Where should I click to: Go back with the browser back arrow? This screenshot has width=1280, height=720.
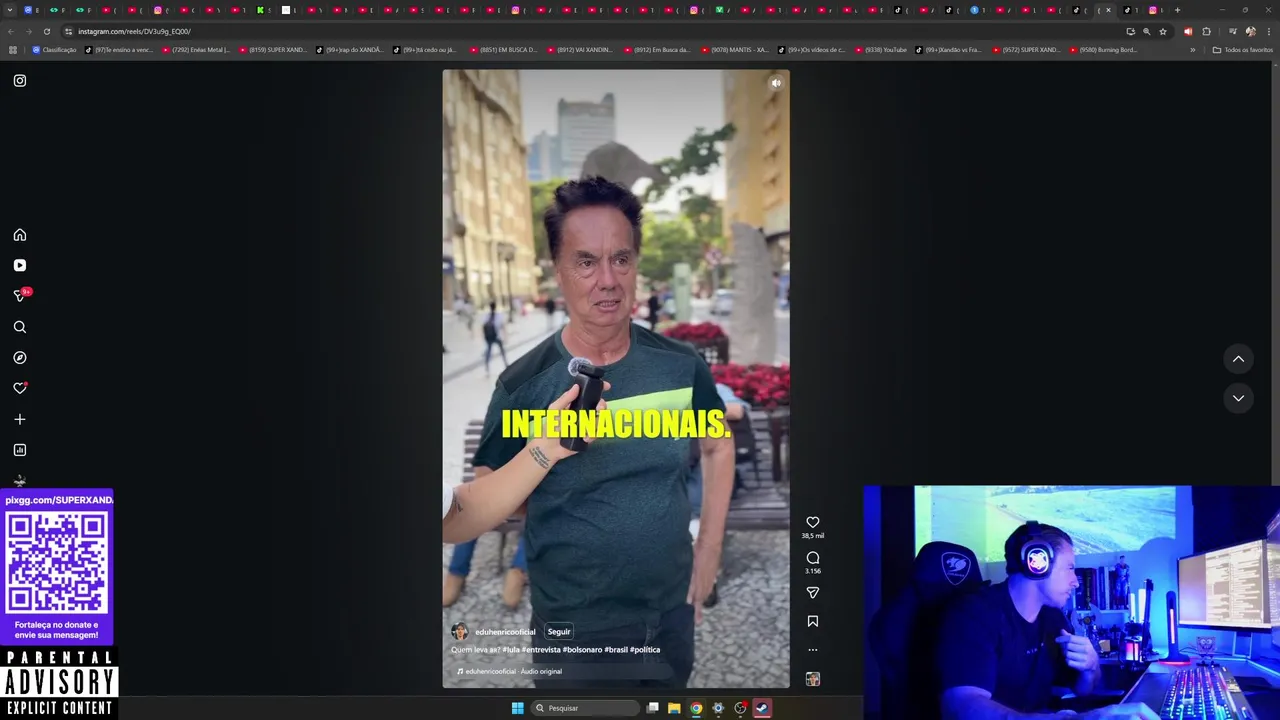(11, 31)
